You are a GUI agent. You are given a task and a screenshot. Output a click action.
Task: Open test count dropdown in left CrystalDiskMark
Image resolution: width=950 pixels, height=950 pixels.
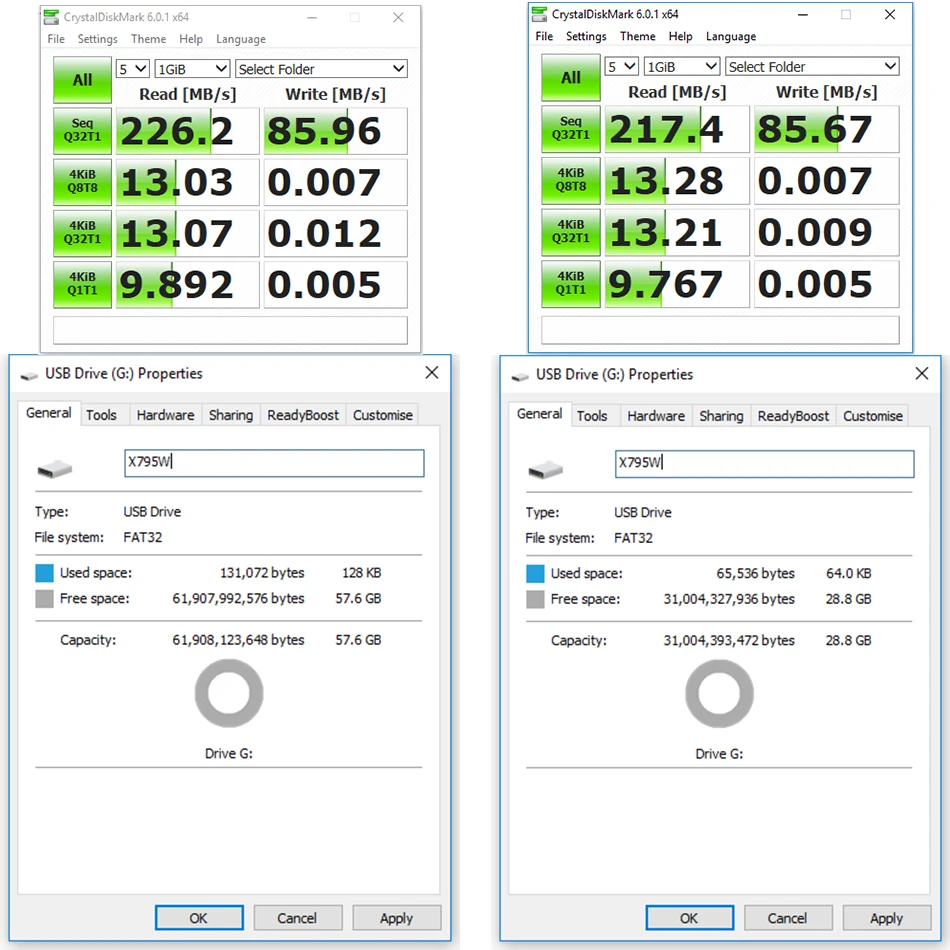click(133, 69)
